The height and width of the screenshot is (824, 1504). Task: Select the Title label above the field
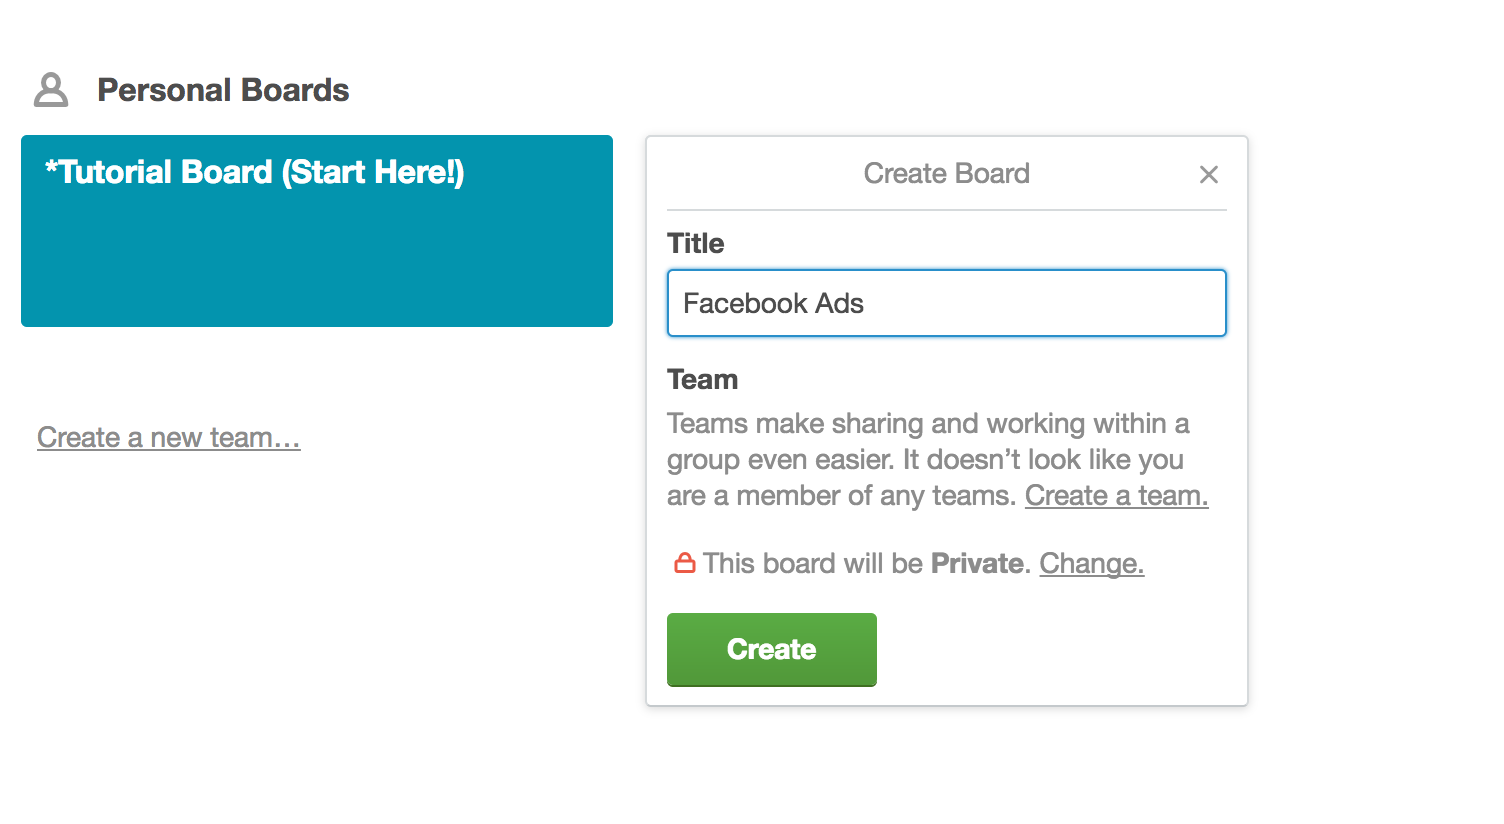point(696,243)
